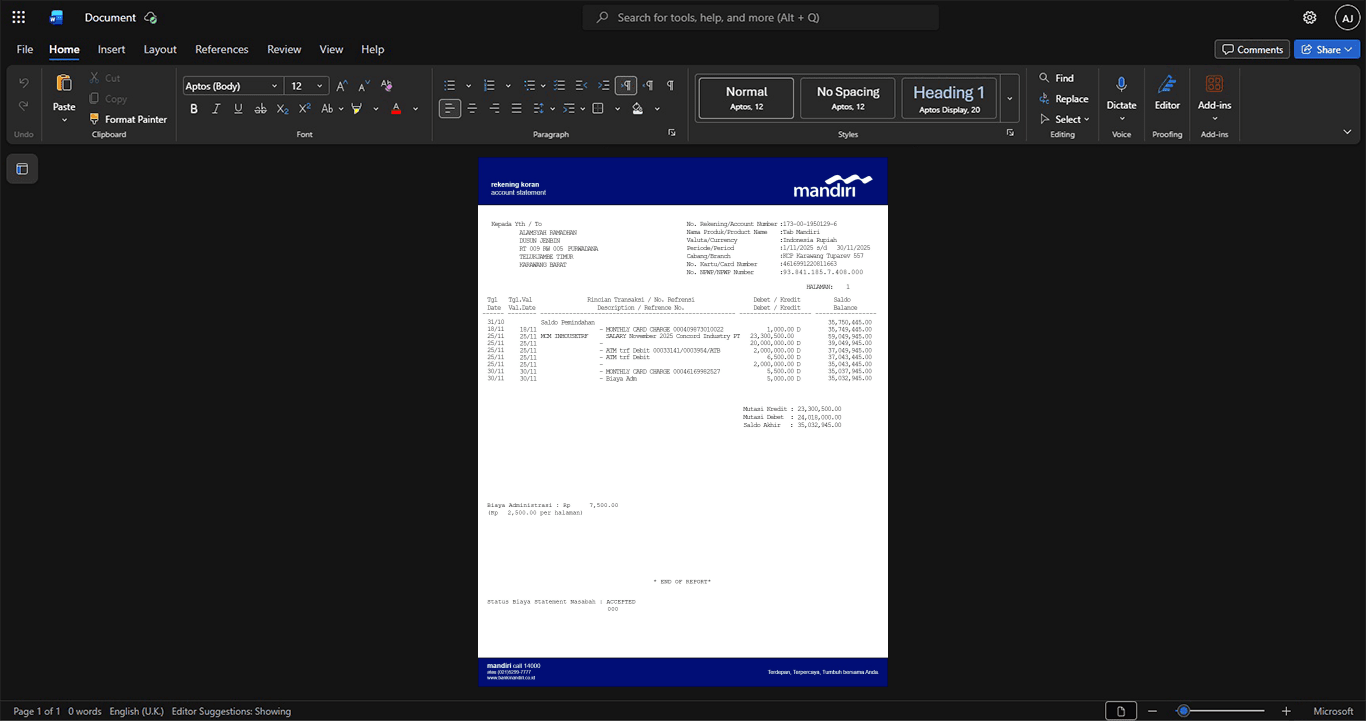Open the Select dropdown in Editing
Viewport: 1366px width, 721px height.
pos(1065,119)
